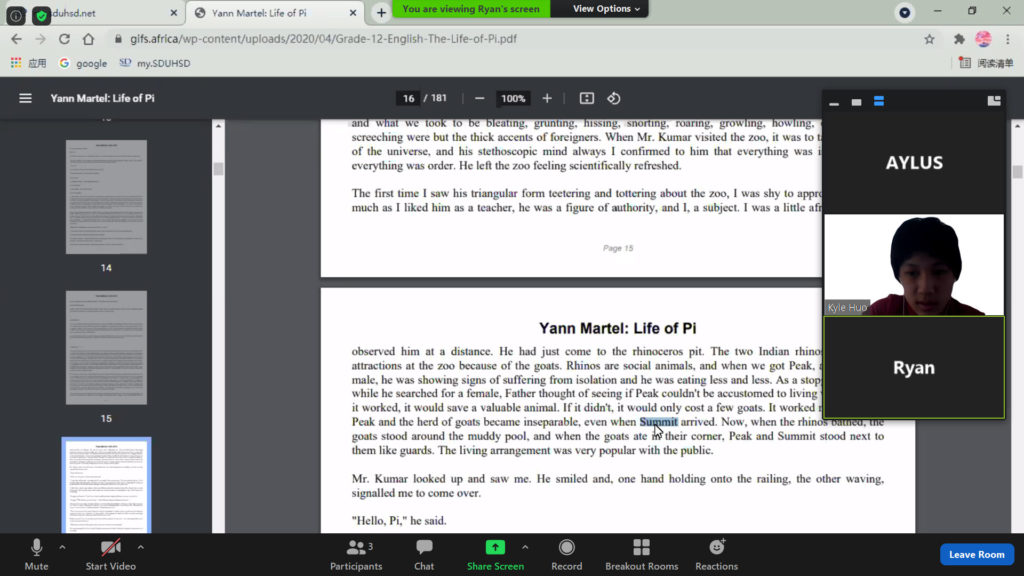The image size is (1024, 576).
Task: Click the green encryption shield icon
Action: [x=41, y=14]
